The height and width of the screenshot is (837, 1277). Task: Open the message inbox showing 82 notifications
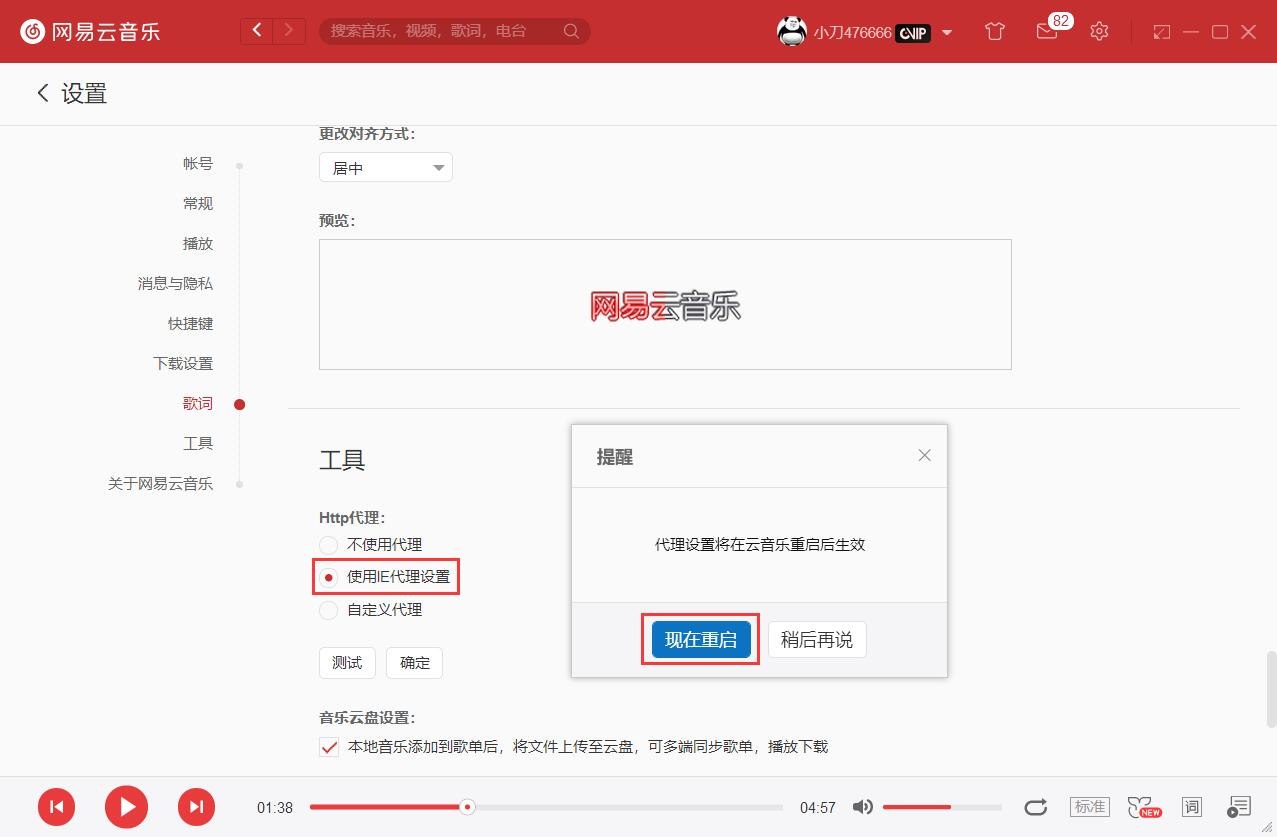[x=1047, y=31]
